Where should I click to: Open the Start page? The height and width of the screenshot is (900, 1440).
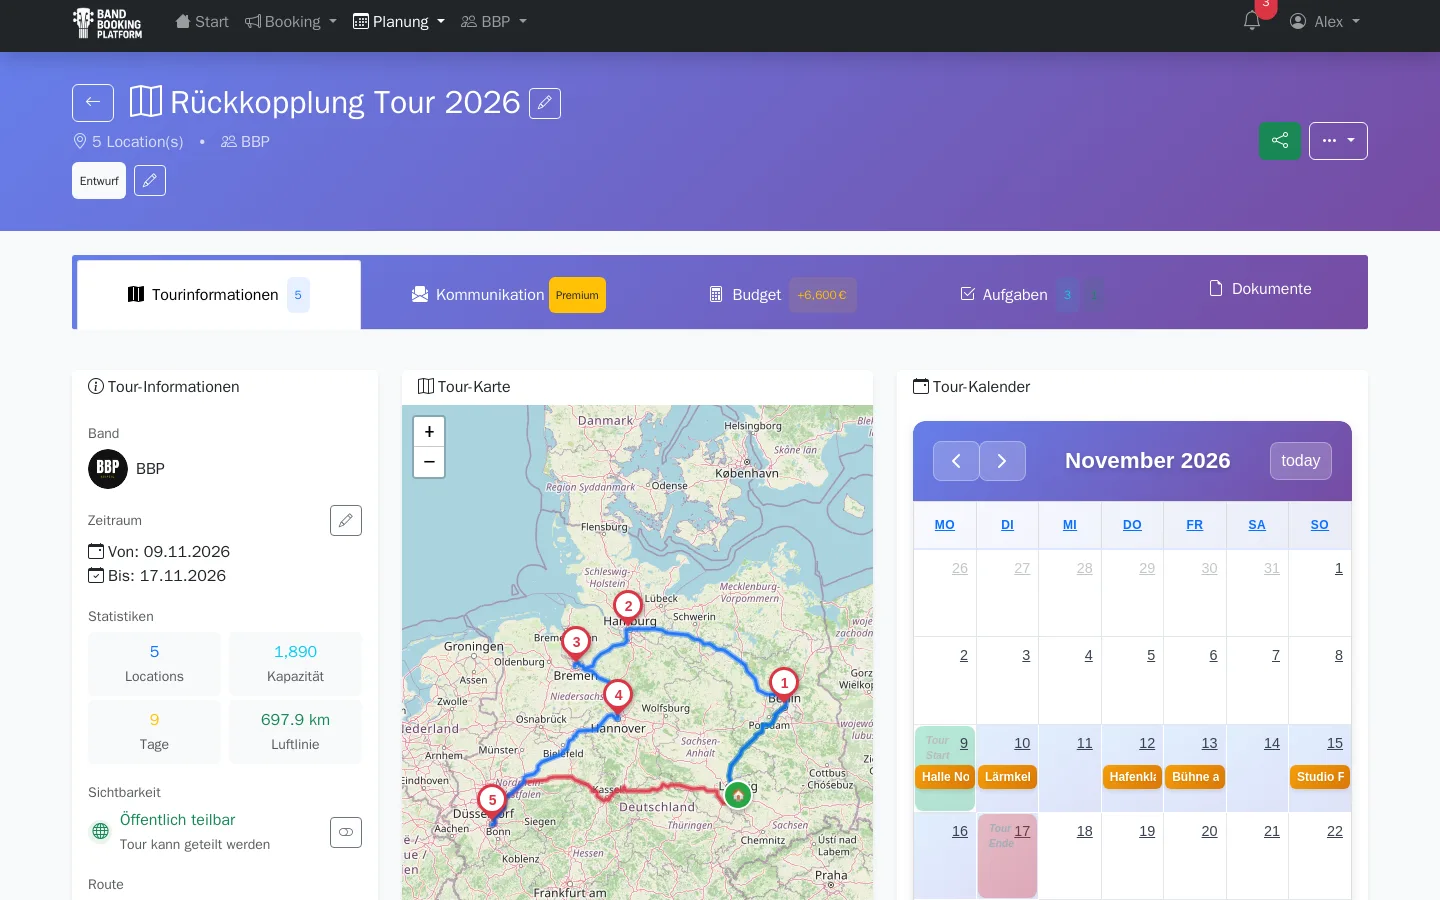tap(202, 22)
